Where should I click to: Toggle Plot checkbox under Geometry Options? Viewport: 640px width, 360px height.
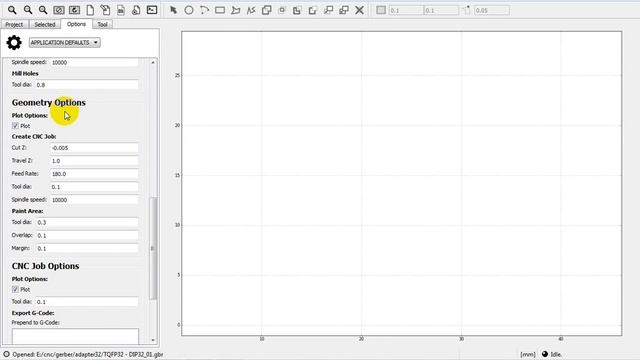[x=16, y=126]
